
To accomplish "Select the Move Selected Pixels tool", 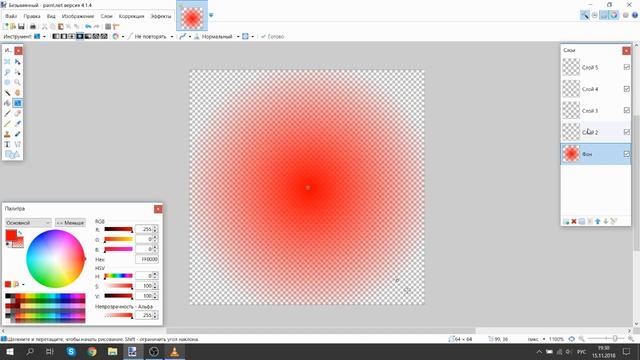I will point(18,62).
